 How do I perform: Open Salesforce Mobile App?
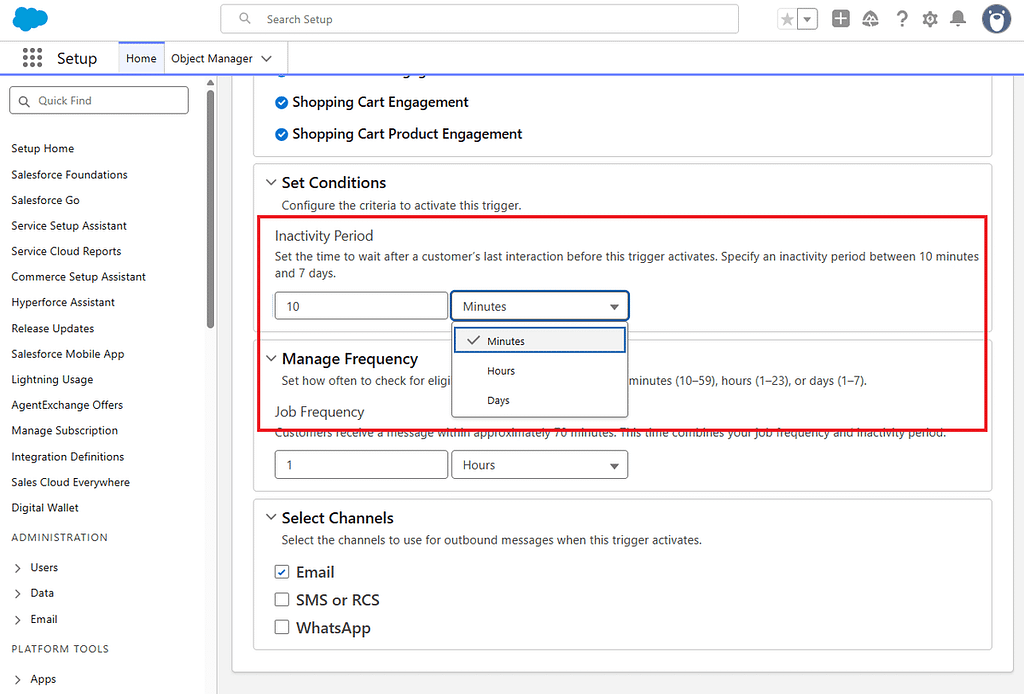pos(67,353)
